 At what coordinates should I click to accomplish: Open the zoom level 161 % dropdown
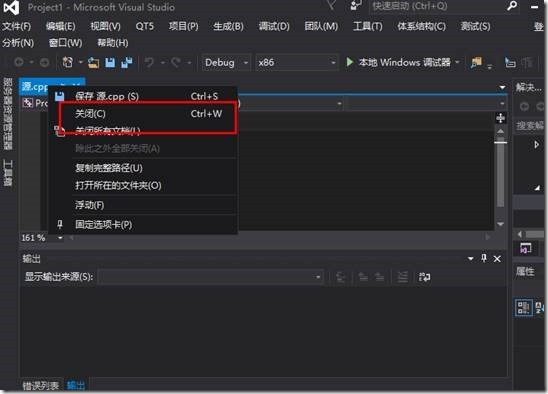60,238
